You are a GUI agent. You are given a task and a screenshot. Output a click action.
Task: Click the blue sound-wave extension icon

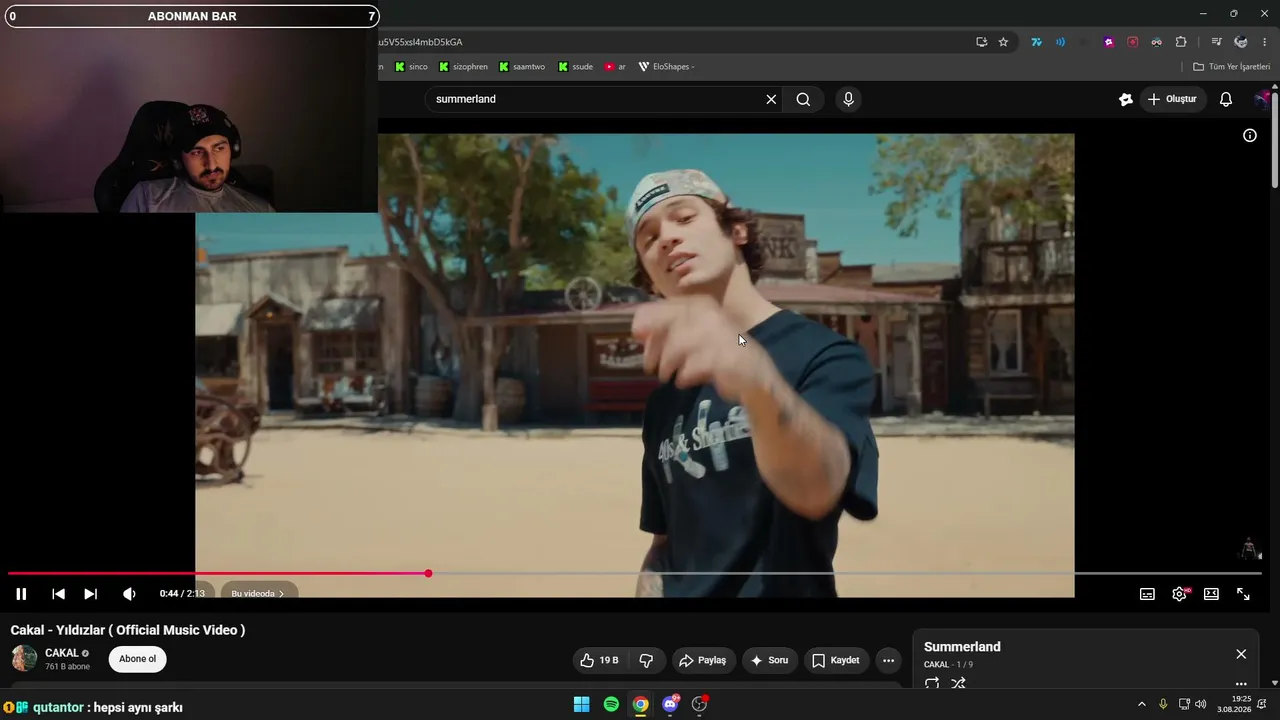1060,42
